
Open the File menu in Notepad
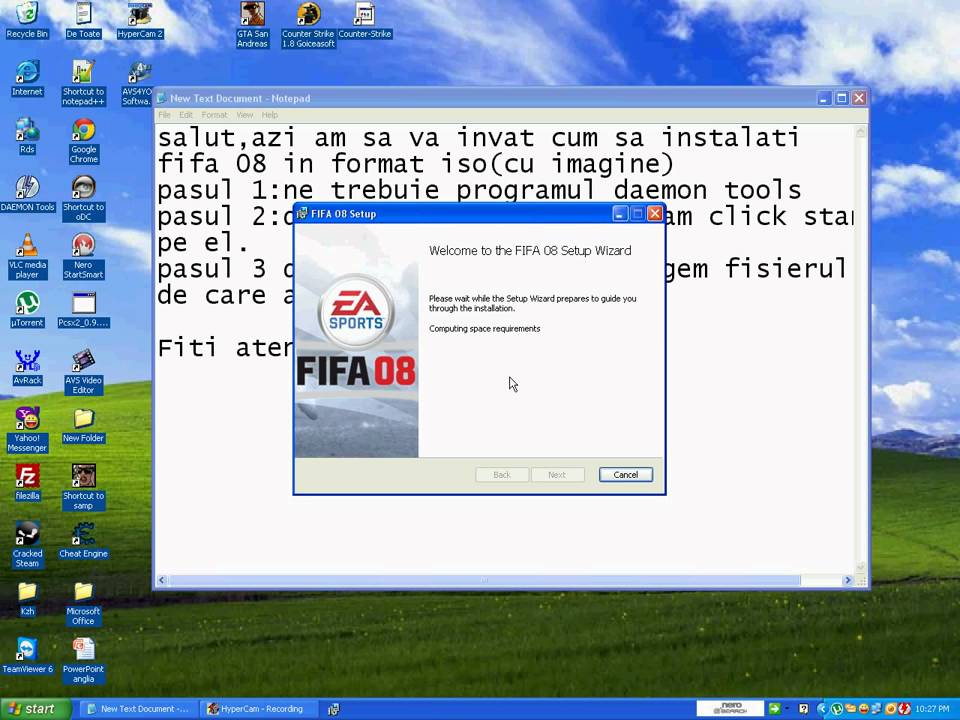(164, 115)
